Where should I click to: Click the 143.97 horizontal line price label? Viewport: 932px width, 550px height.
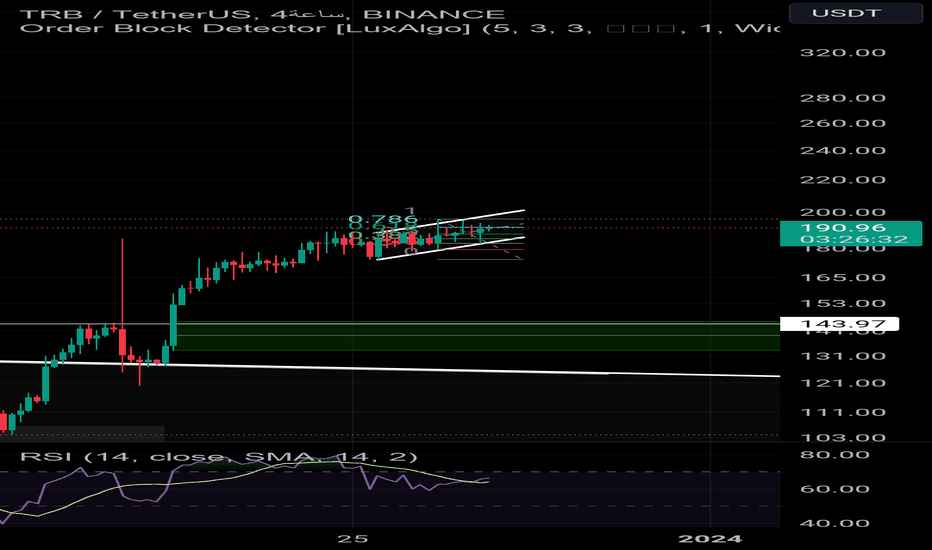[x=839, y=324]
